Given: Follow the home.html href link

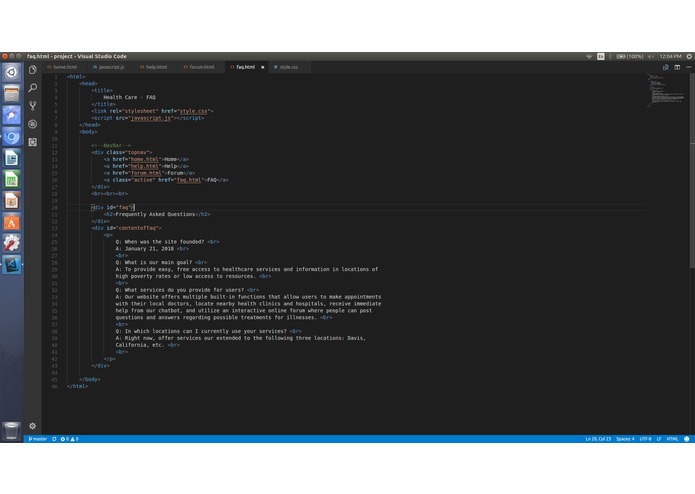Looking at the screenshot, I should (144, 159).
